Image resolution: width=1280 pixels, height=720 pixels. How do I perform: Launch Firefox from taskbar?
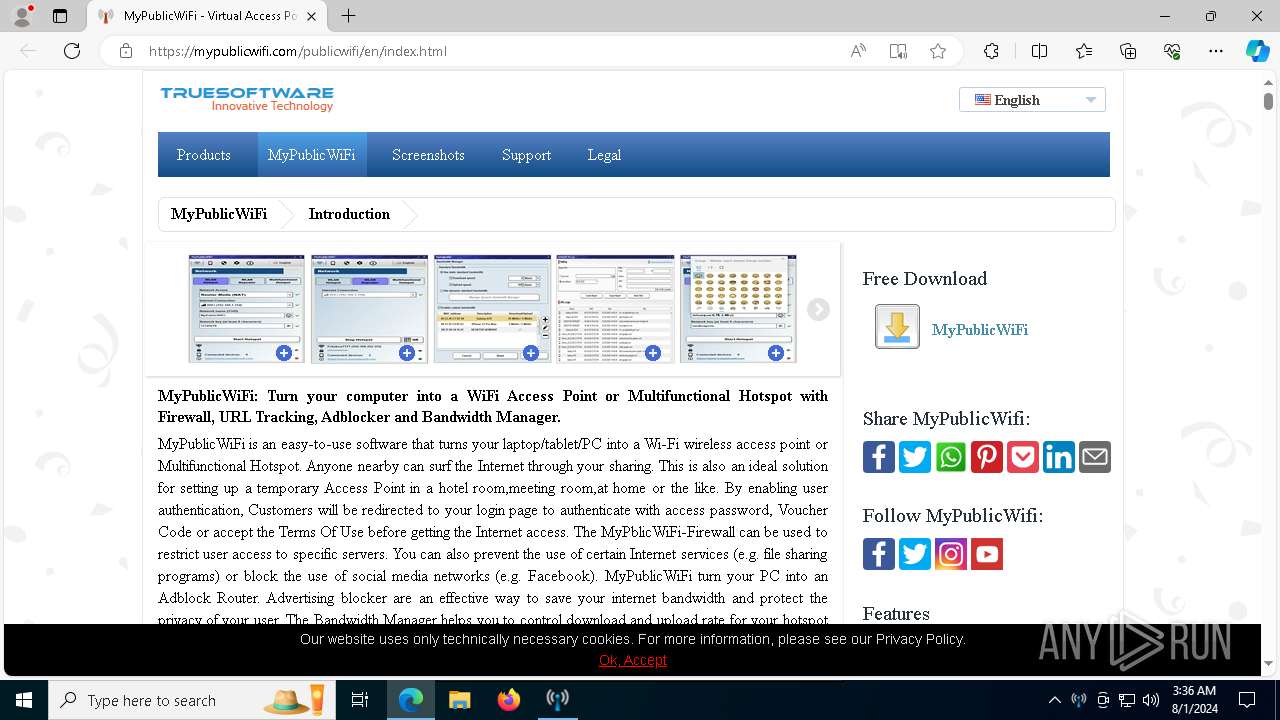pos(509,700)
